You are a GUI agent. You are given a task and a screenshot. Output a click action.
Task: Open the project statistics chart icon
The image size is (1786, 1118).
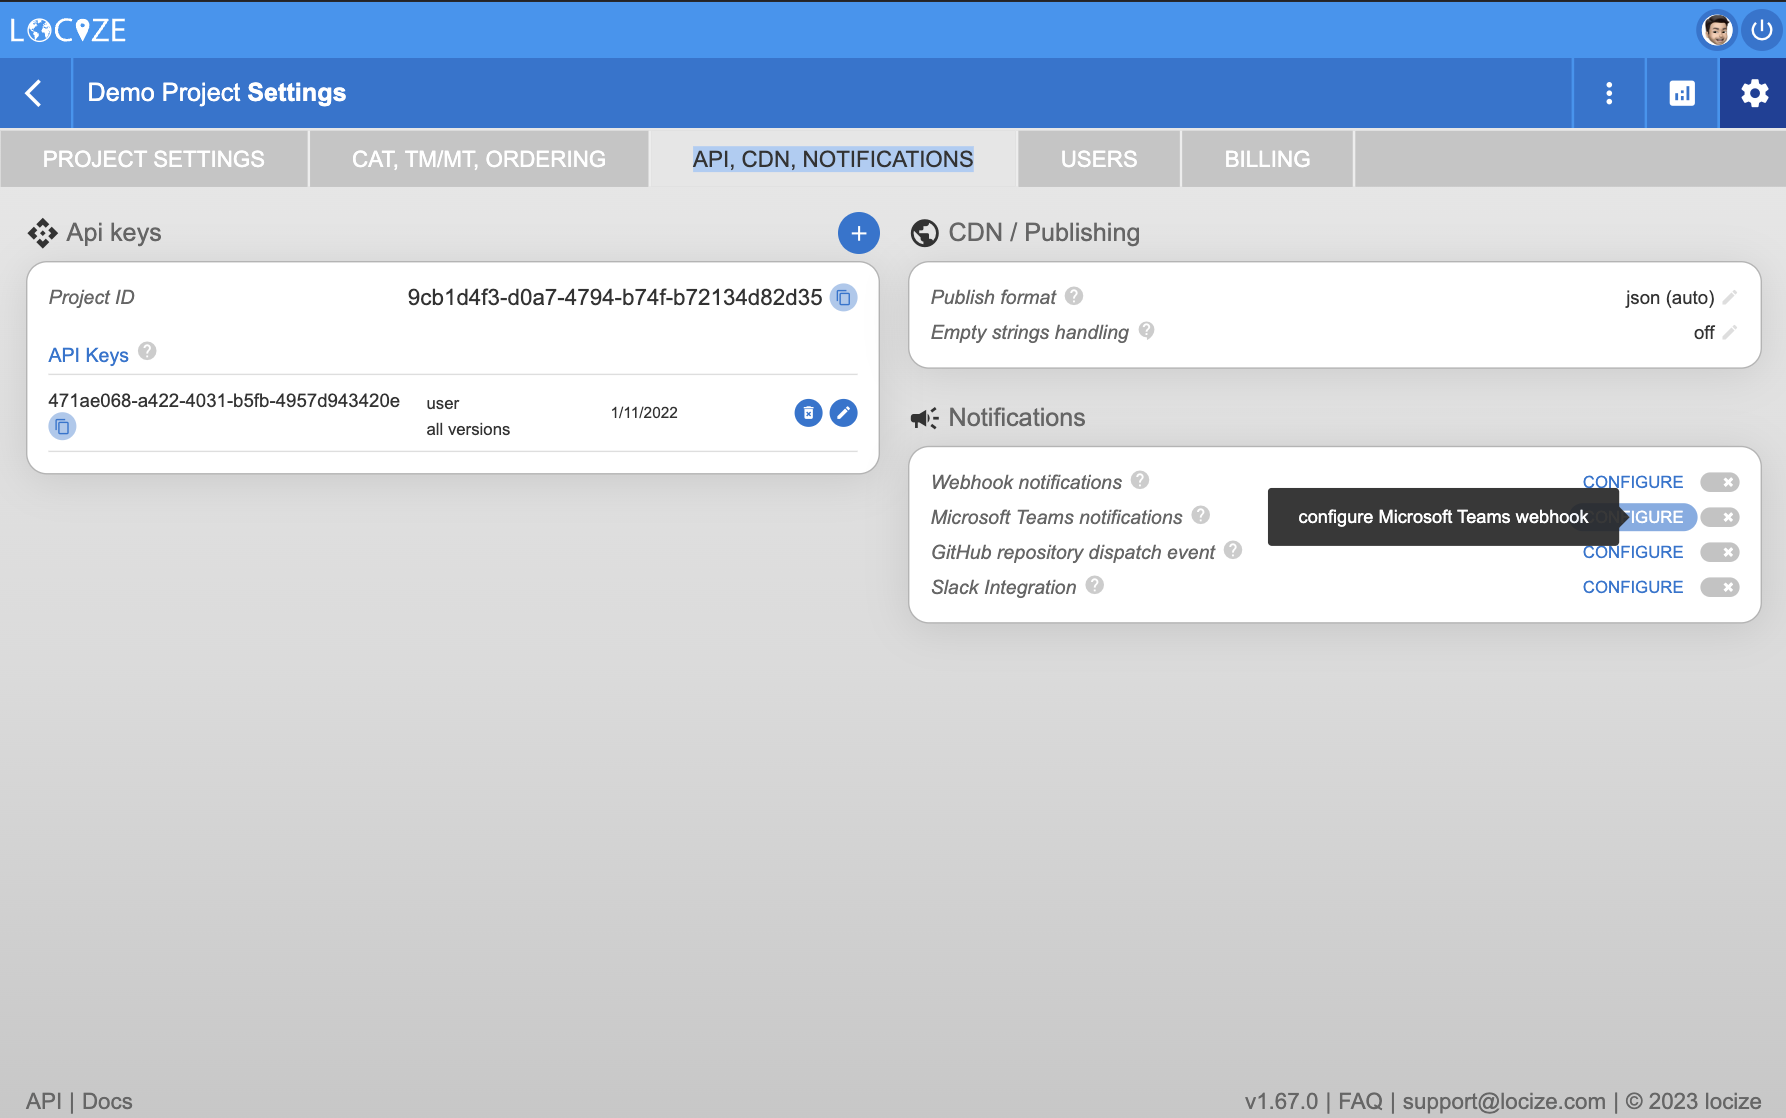pos(1681,93)
